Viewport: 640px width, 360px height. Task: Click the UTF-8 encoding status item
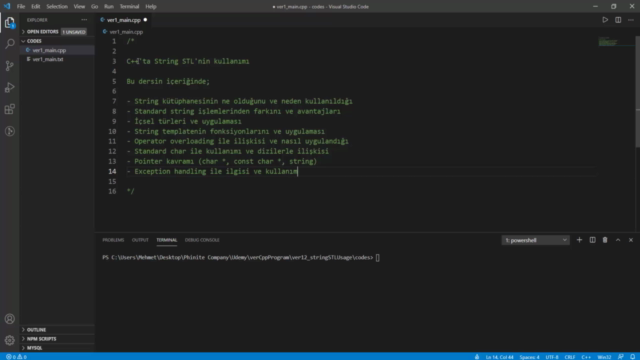click(x=552, y=357)
